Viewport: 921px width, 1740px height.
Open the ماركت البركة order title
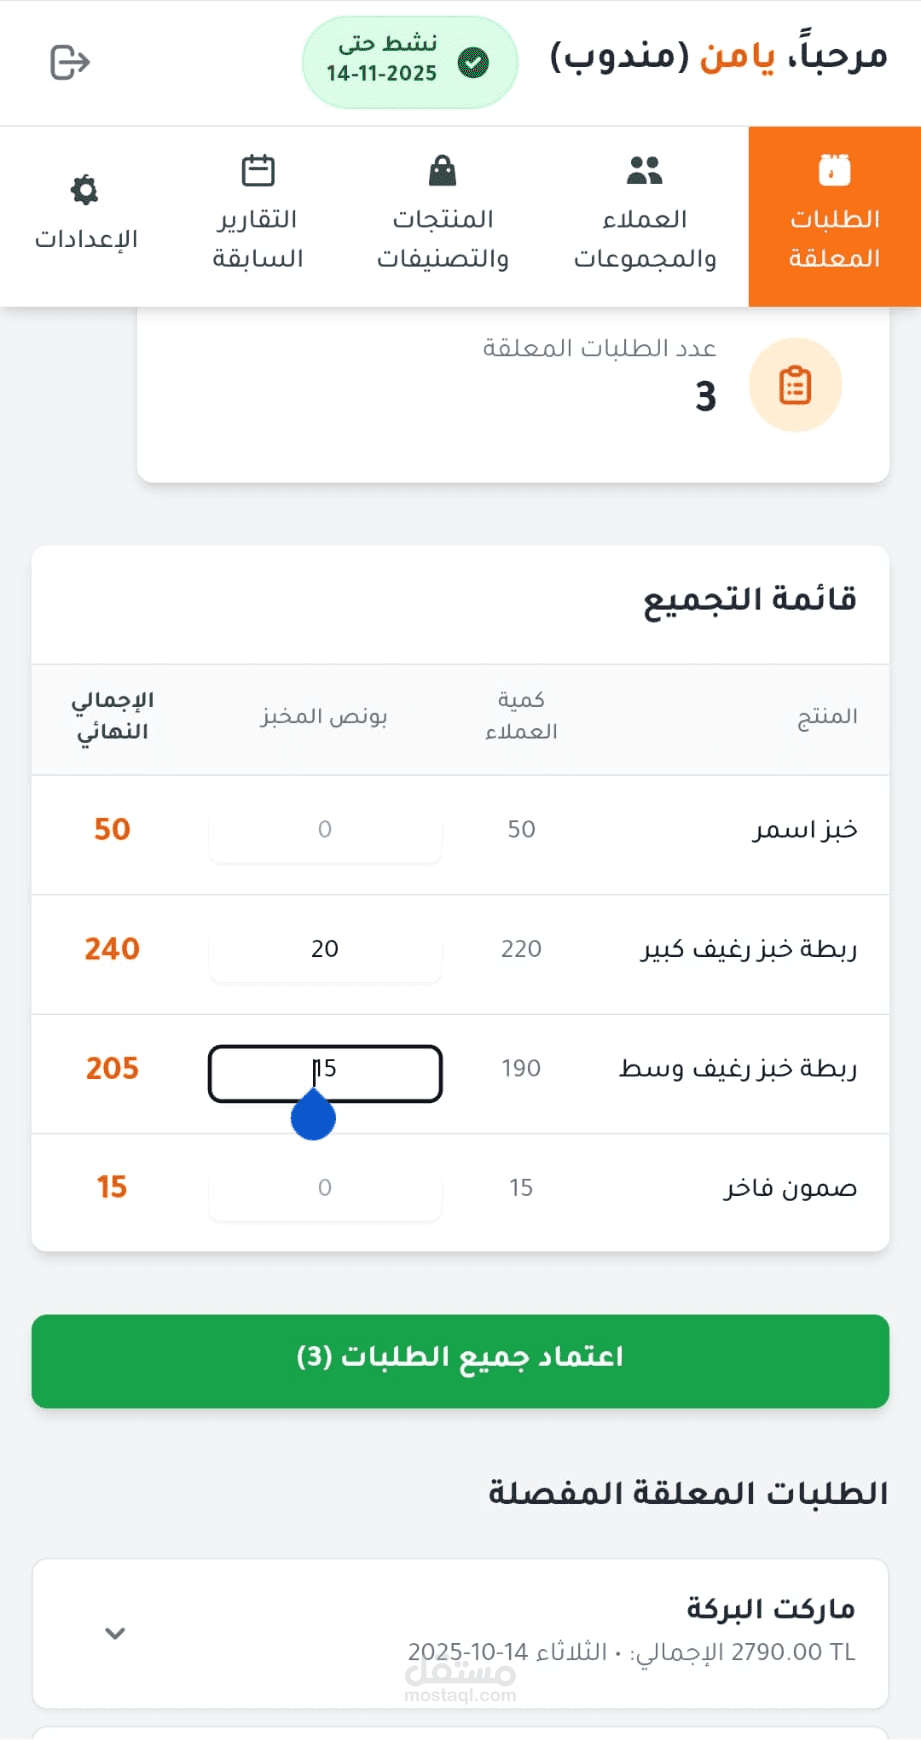[x=770, y=1609]
